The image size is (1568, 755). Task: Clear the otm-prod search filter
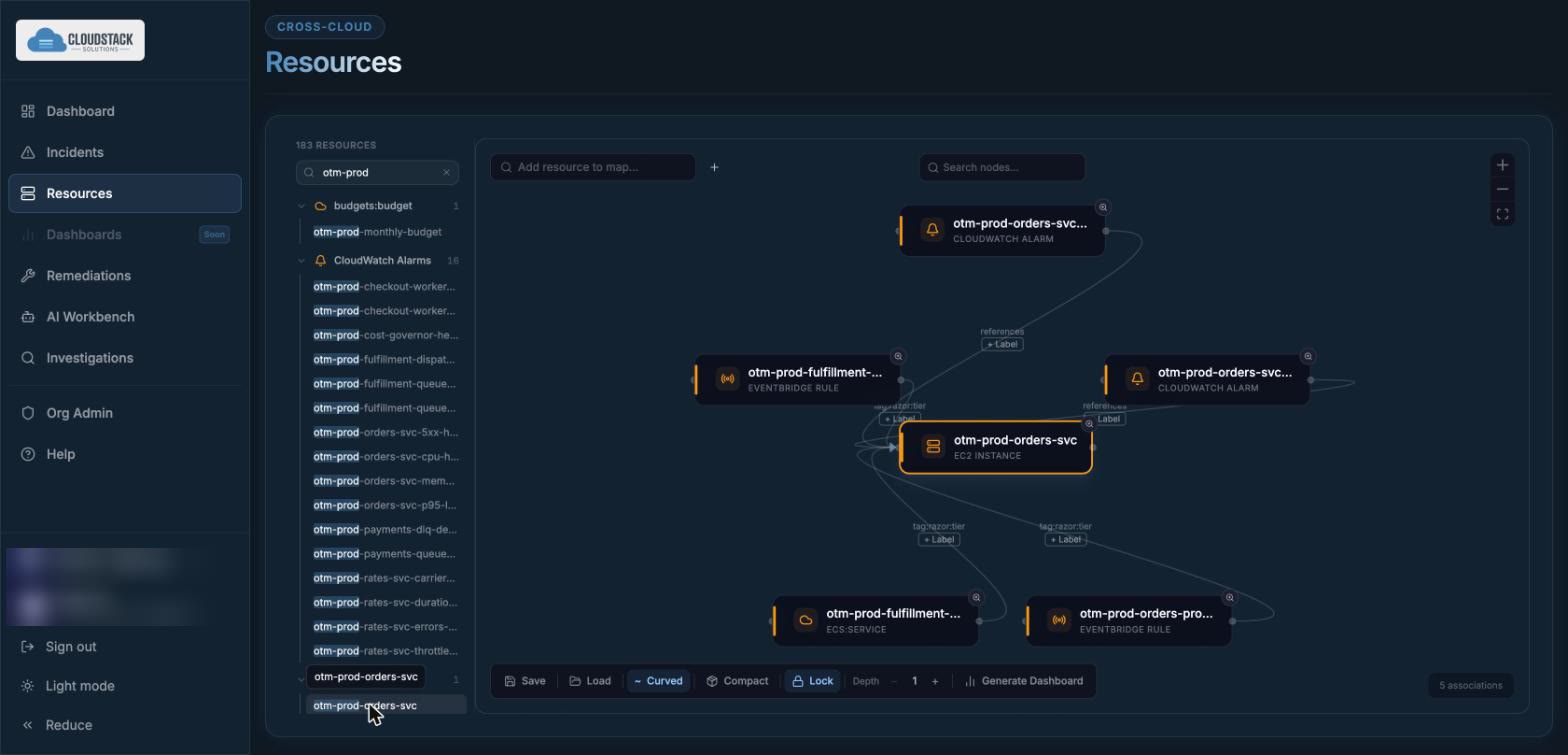446,172
